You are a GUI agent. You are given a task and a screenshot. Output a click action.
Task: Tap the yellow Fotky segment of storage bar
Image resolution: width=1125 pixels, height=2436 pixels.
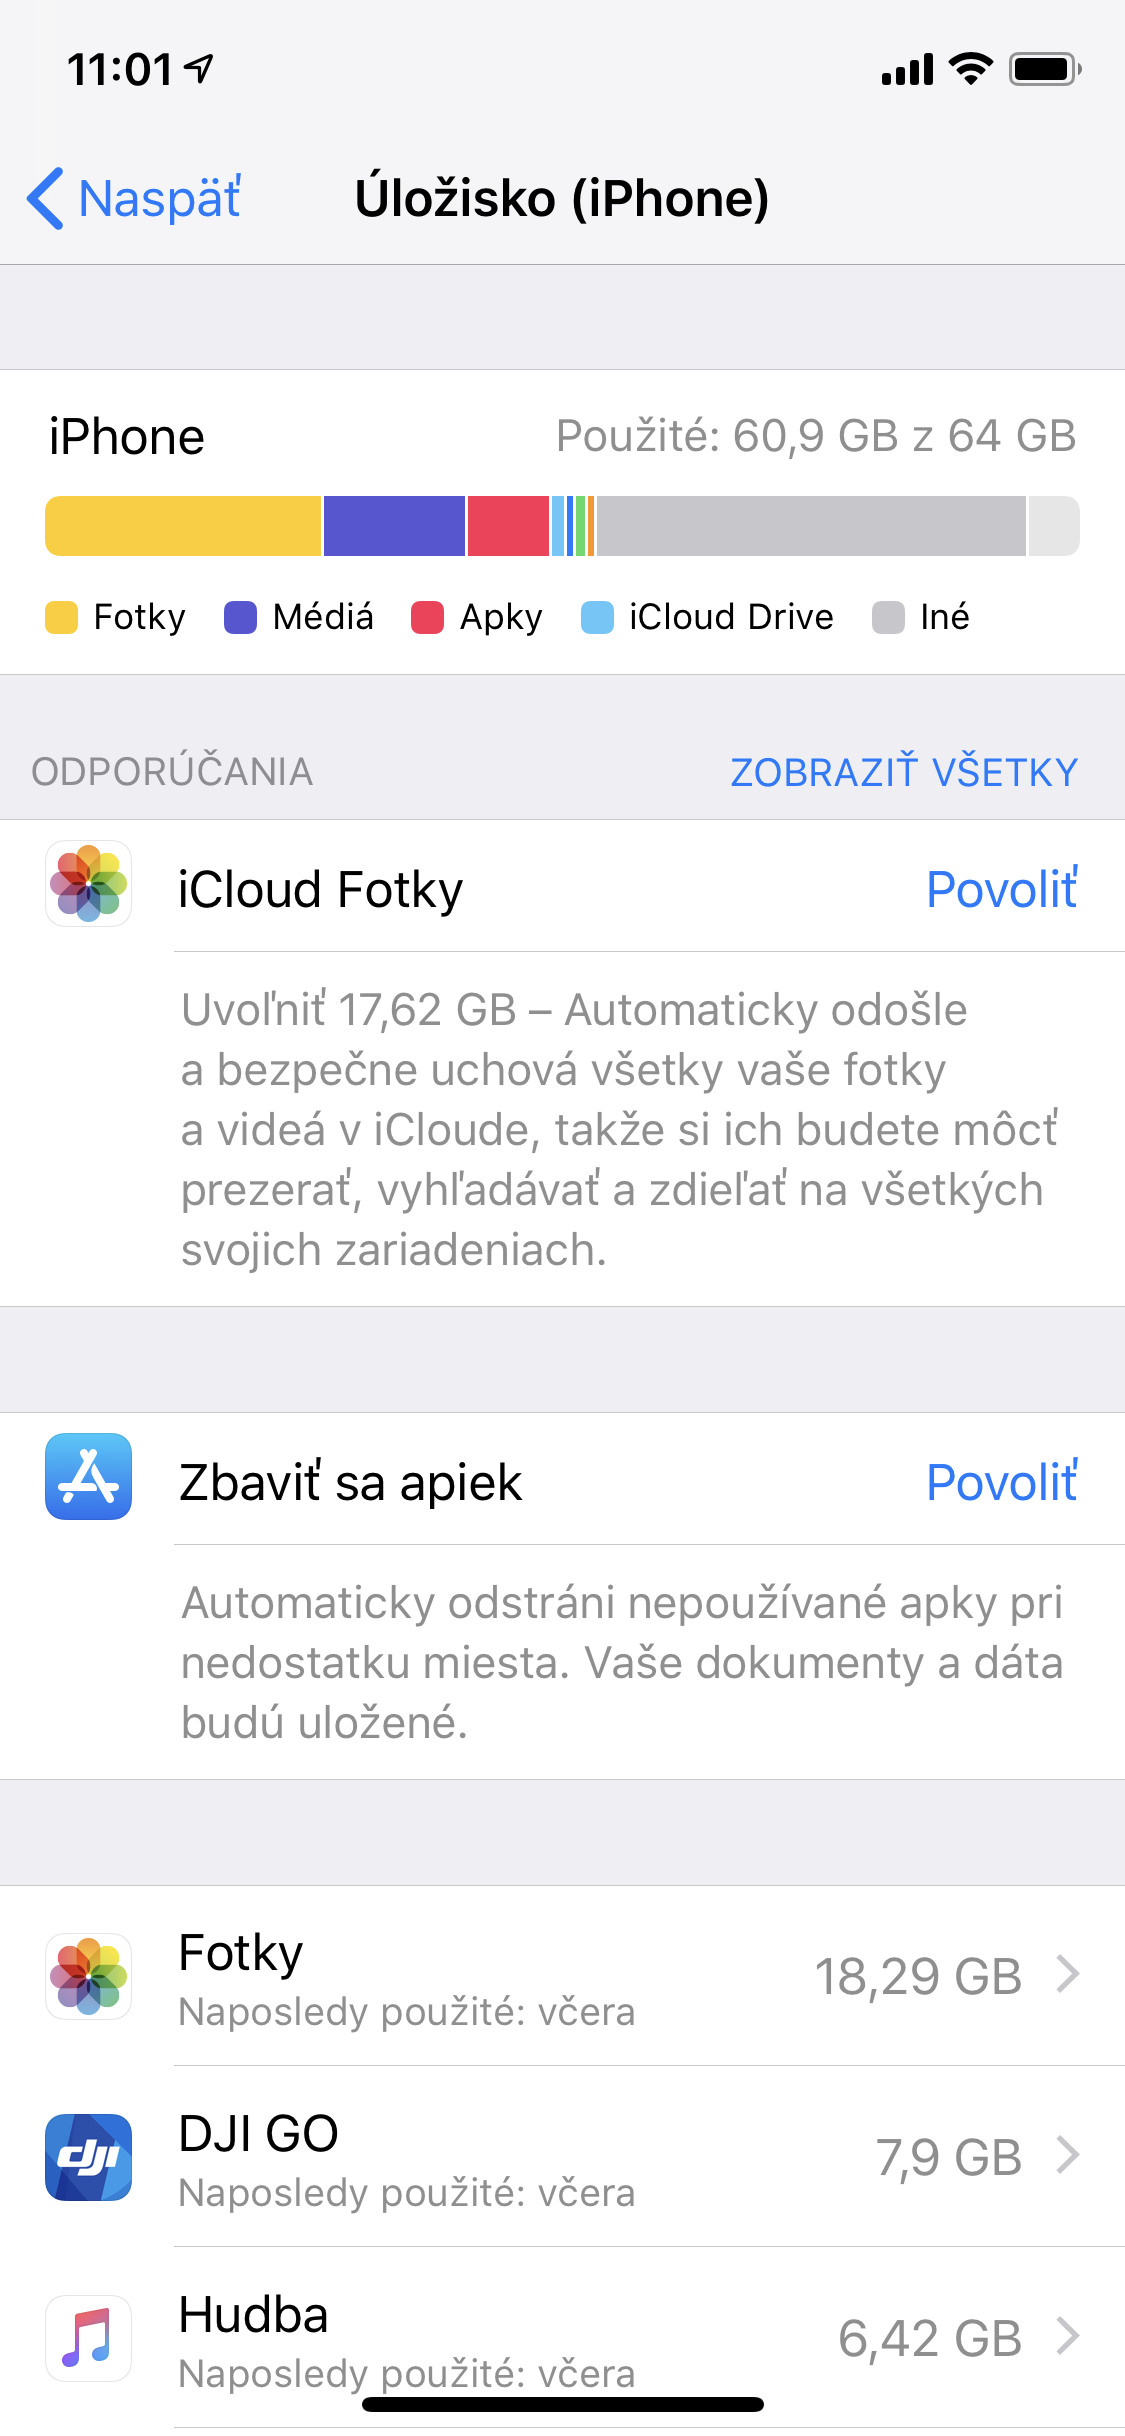[183, 526]
